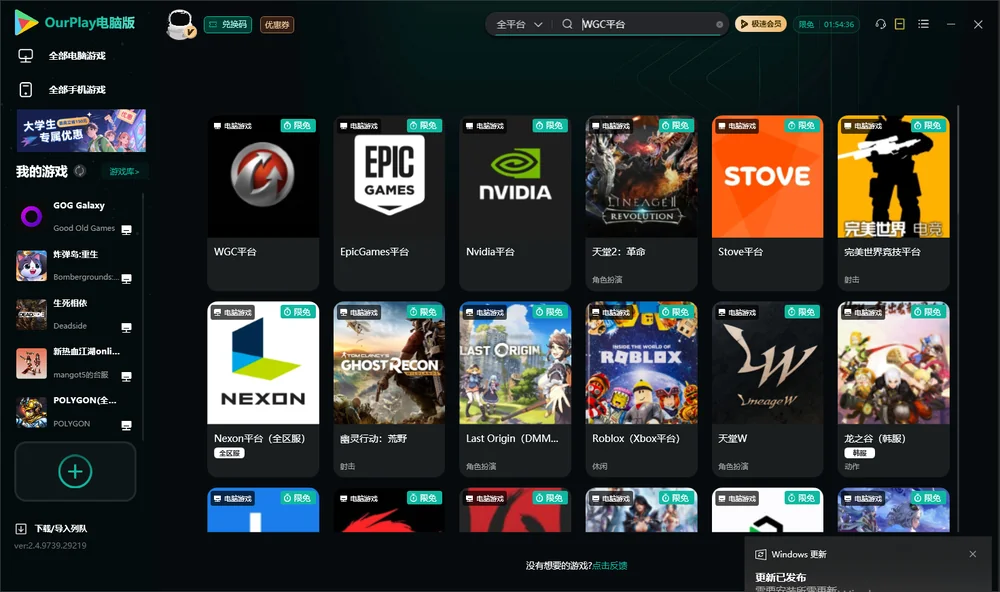Open the Nvidia platform card
1000x592 pixels.
pos(515,203)
